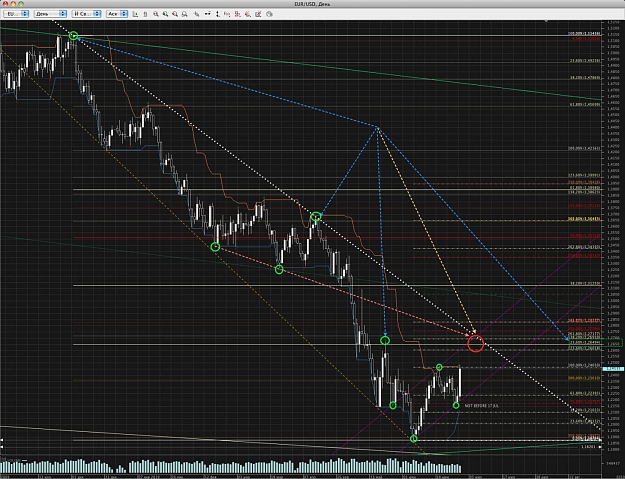
Task: Click the red drawing objects icon
Action: [x=248, y=14]
